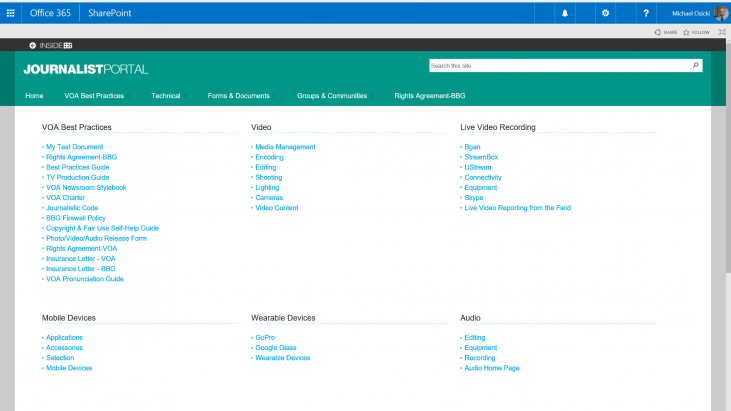This screenshot has width=731, height=411.
Task: Open Copyright & Fair Use Self-Help Guide
Action: tap(102, 228)
